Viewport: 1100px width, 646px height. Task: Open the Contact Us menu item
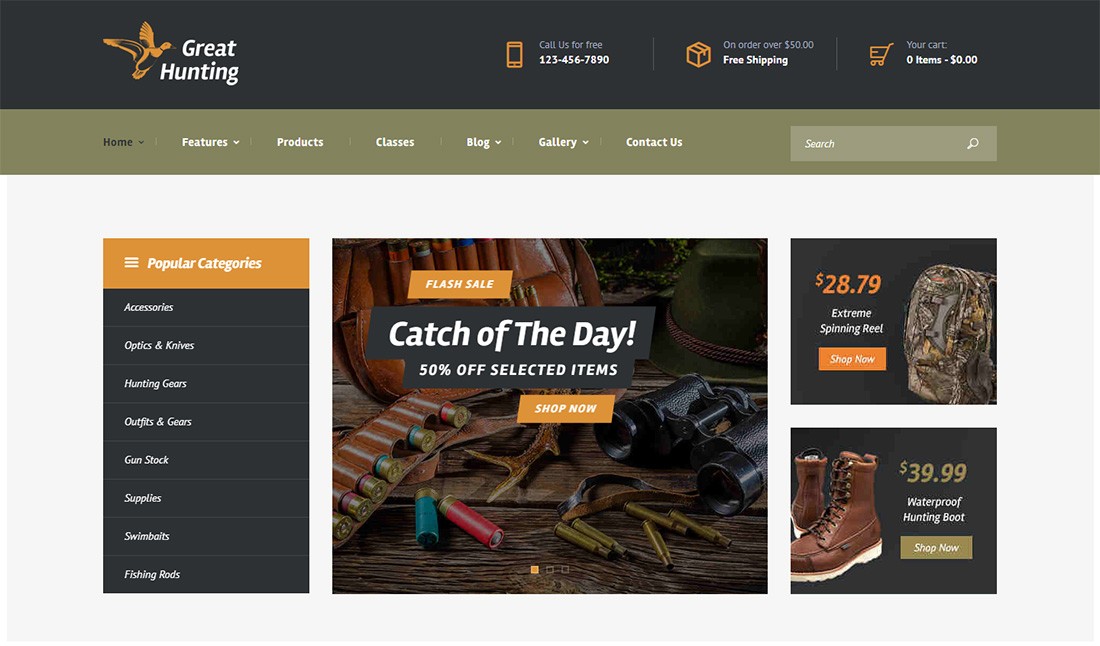654,142
